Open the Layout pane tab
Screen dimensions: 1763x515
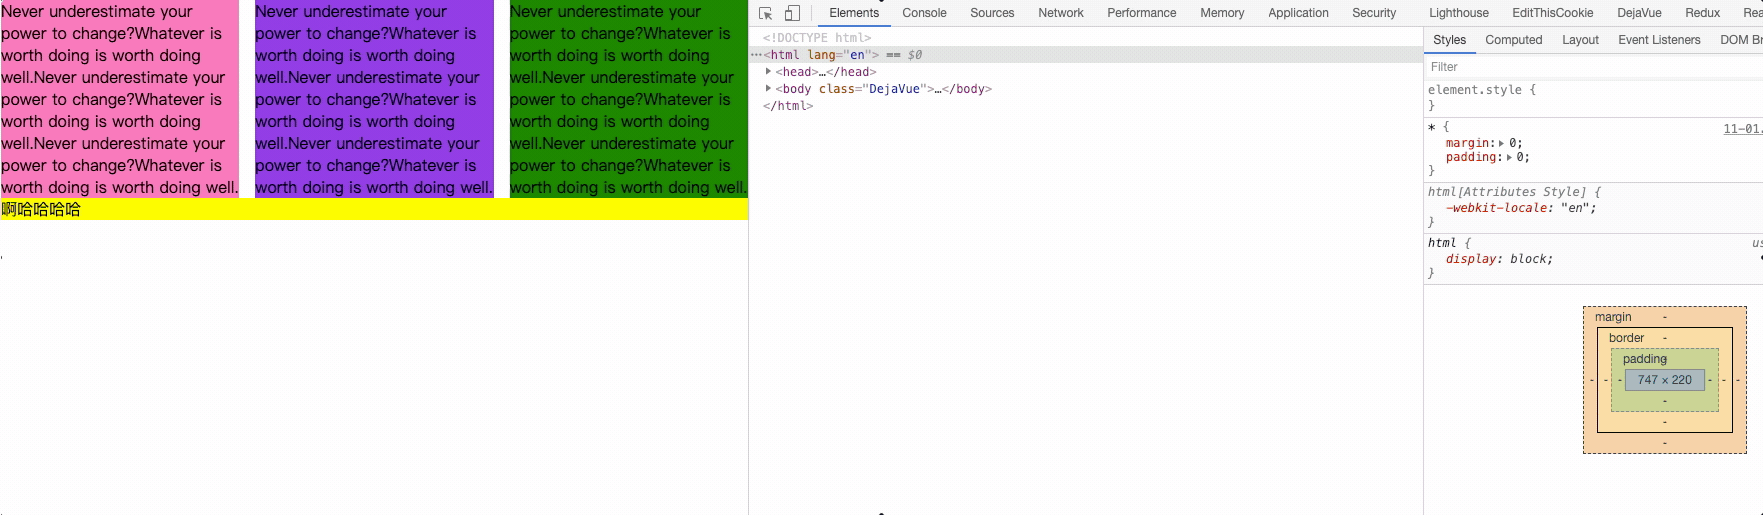(x=1580, y=40)
